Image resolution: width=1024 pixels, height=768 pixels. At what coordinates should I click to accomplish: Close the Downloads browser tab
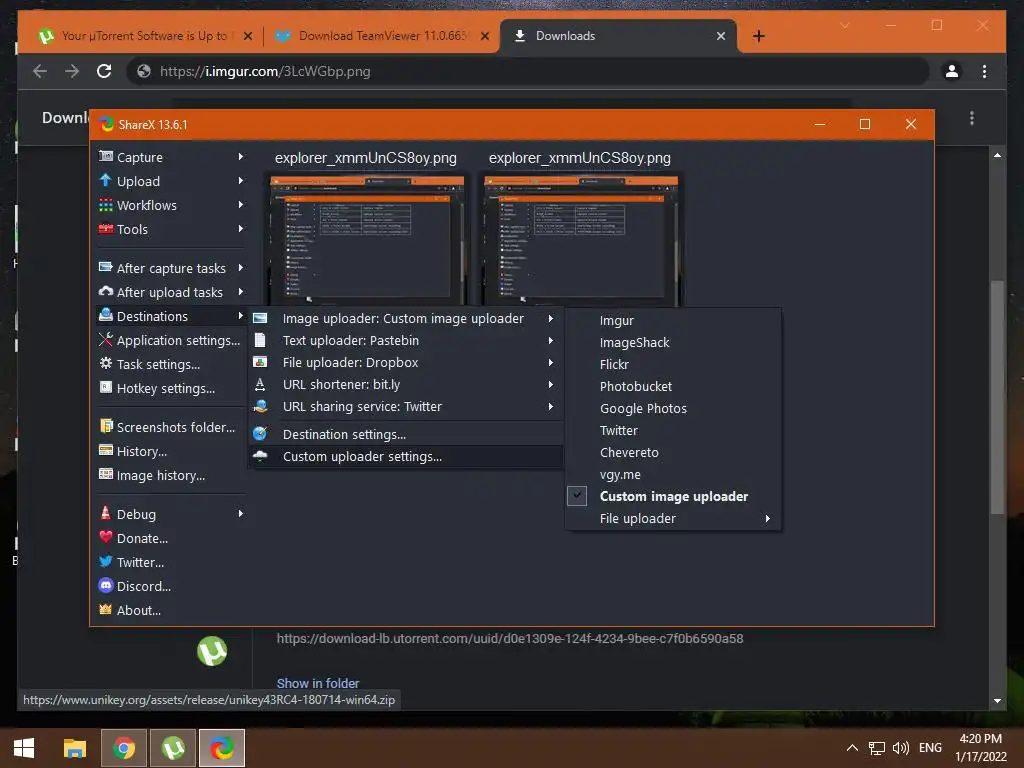720,36
